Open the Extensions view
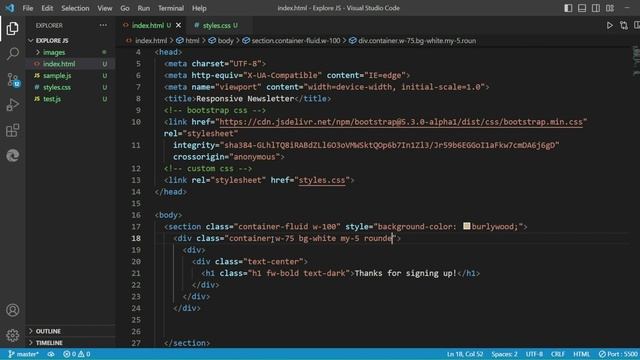Viewport: 640px width, 360px height. (x=12, y=130)
